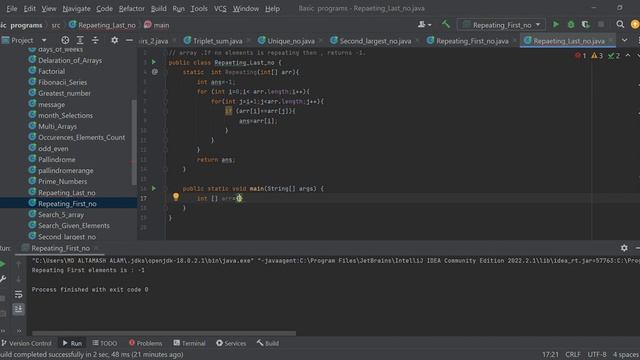Click 17:21 caret position in status bar
Screen dimensions: 640x360
click(x=550, y=354)
